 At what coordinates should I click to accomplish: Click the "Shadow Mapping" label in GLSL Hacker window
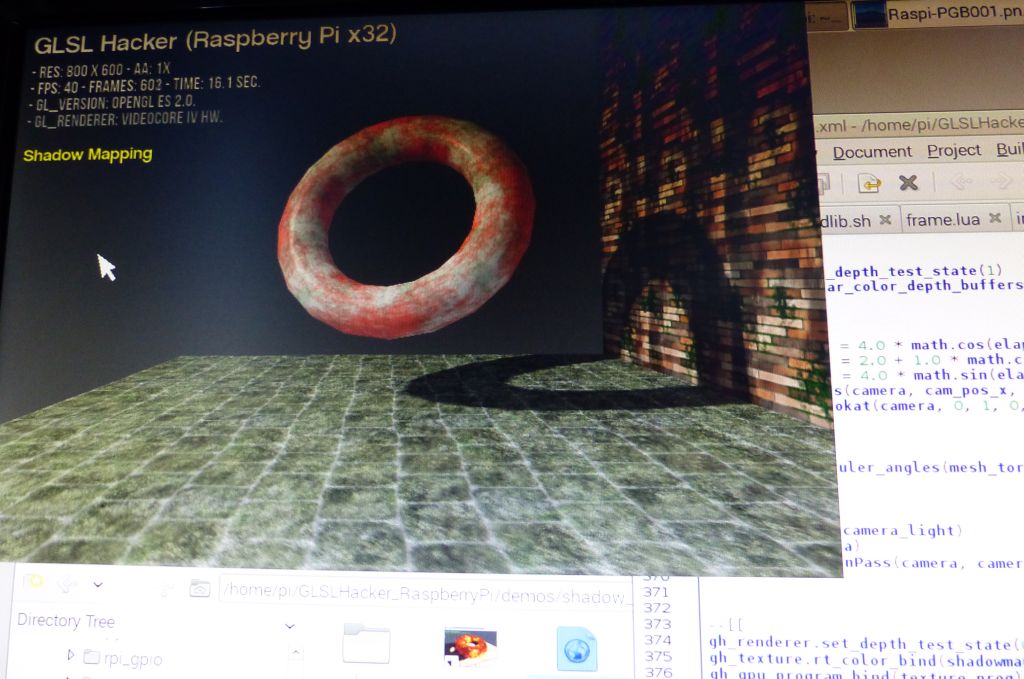88,155
